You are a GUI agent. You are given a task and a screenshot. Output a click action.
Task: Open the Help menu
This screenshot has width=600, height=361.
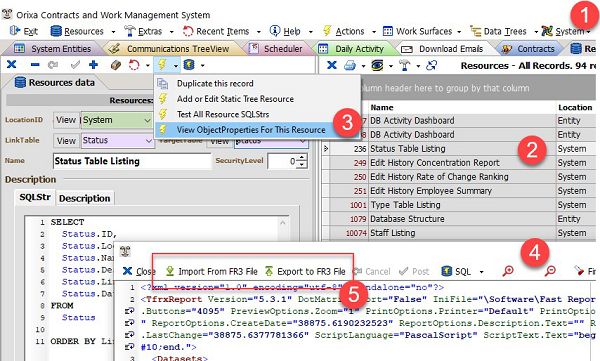pos(292,31)
